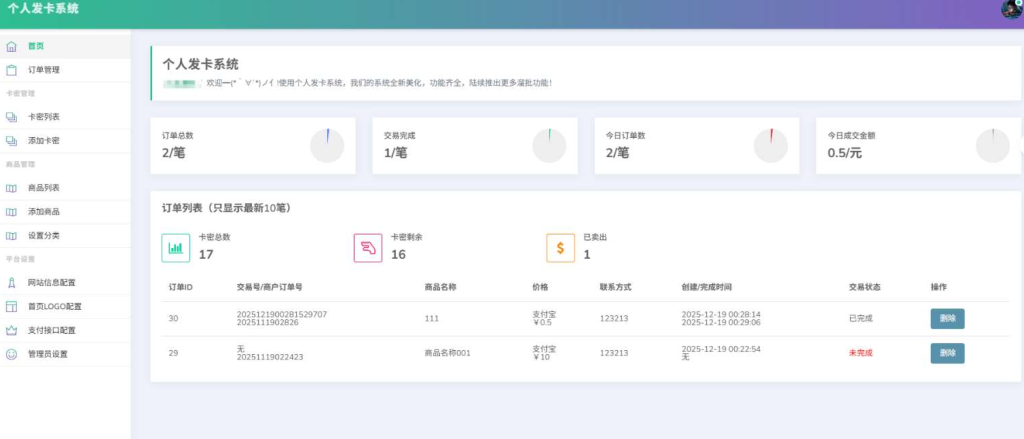Viewport: 1024px width, 439px height.
Task: Delete order 29 with the 删除 button
Action: pyautogui.click(x=947, y=353)
